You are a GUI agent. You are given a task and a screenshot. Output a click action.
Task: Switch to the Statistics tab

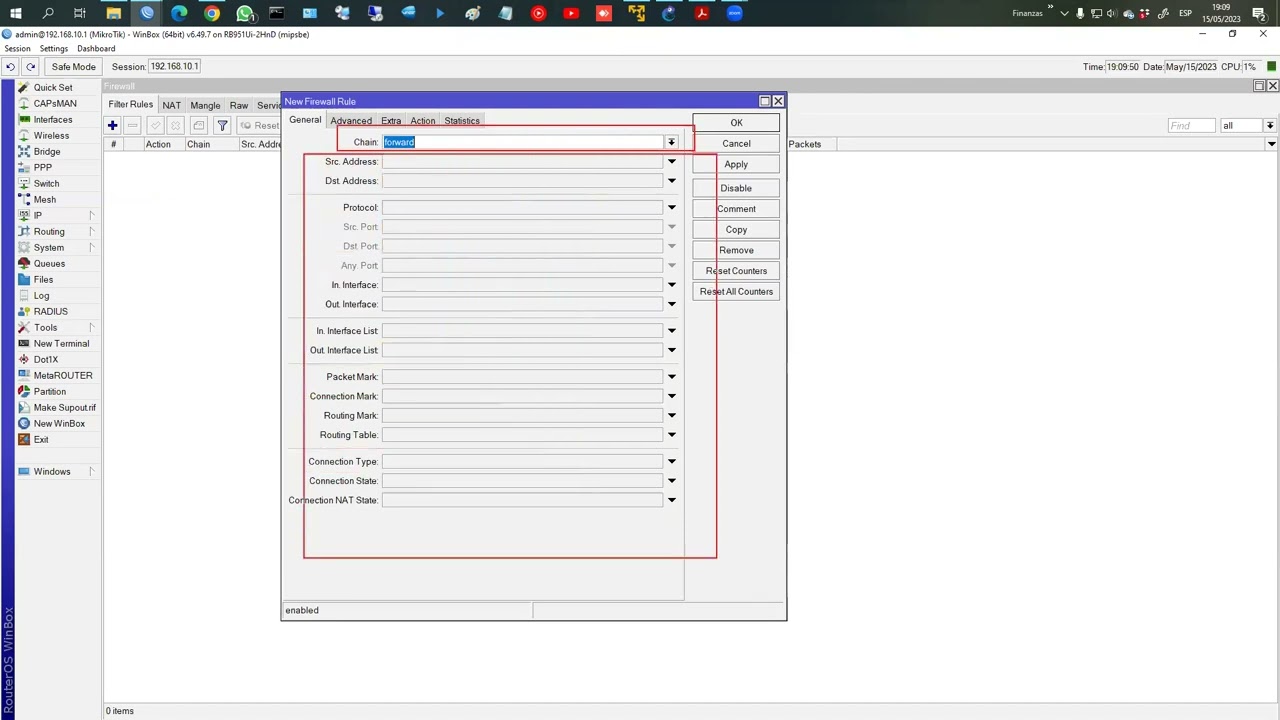coord(462,121)
